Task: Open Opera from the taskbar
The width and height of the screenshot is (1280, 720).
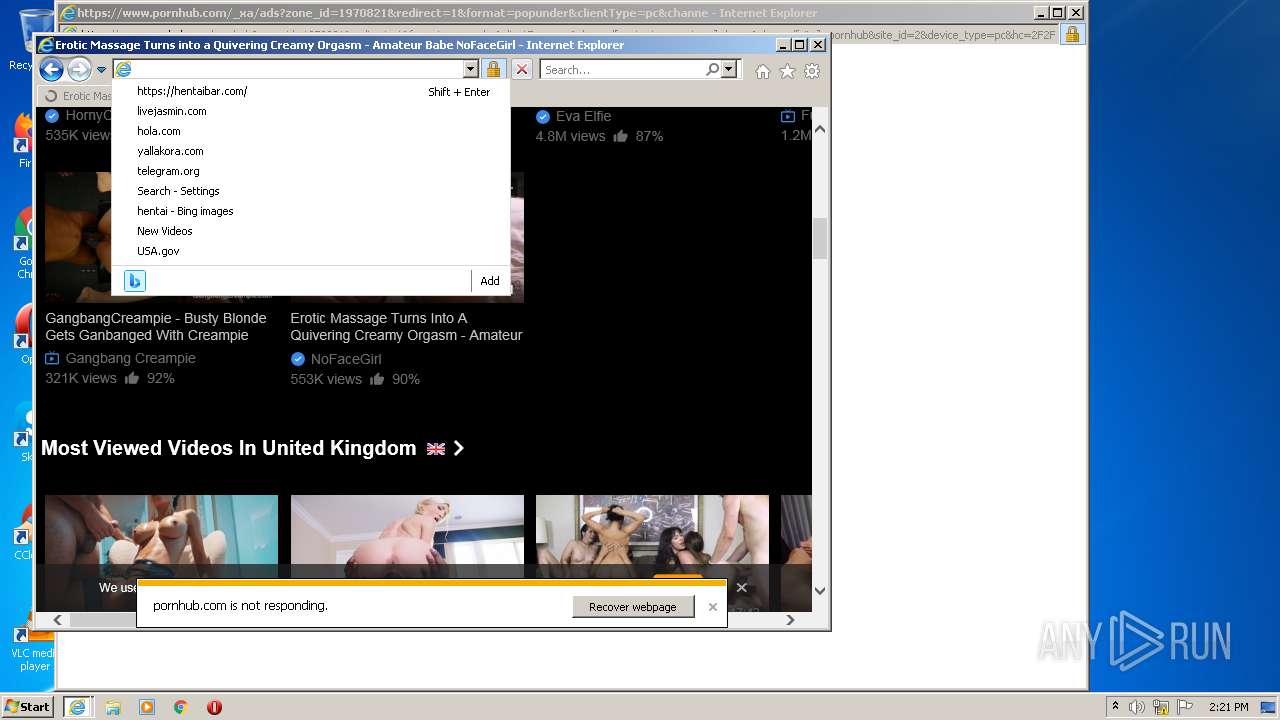Action: (214, 707)
